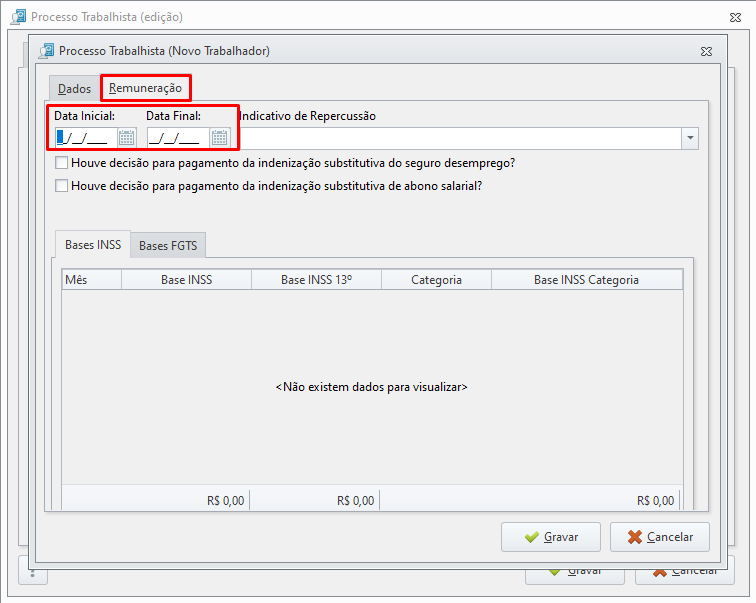Check the seguro desemprego indemnity option
The image size is (756, 603).
click(x=61, y=162)
